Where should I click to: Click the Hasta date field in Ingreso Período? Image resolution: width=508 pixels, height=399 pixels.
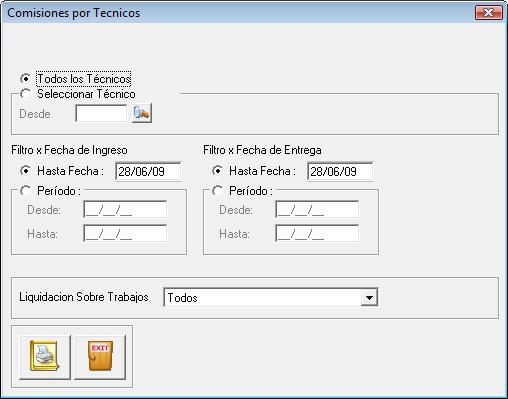pyautogui.click(x=125, y=233)
